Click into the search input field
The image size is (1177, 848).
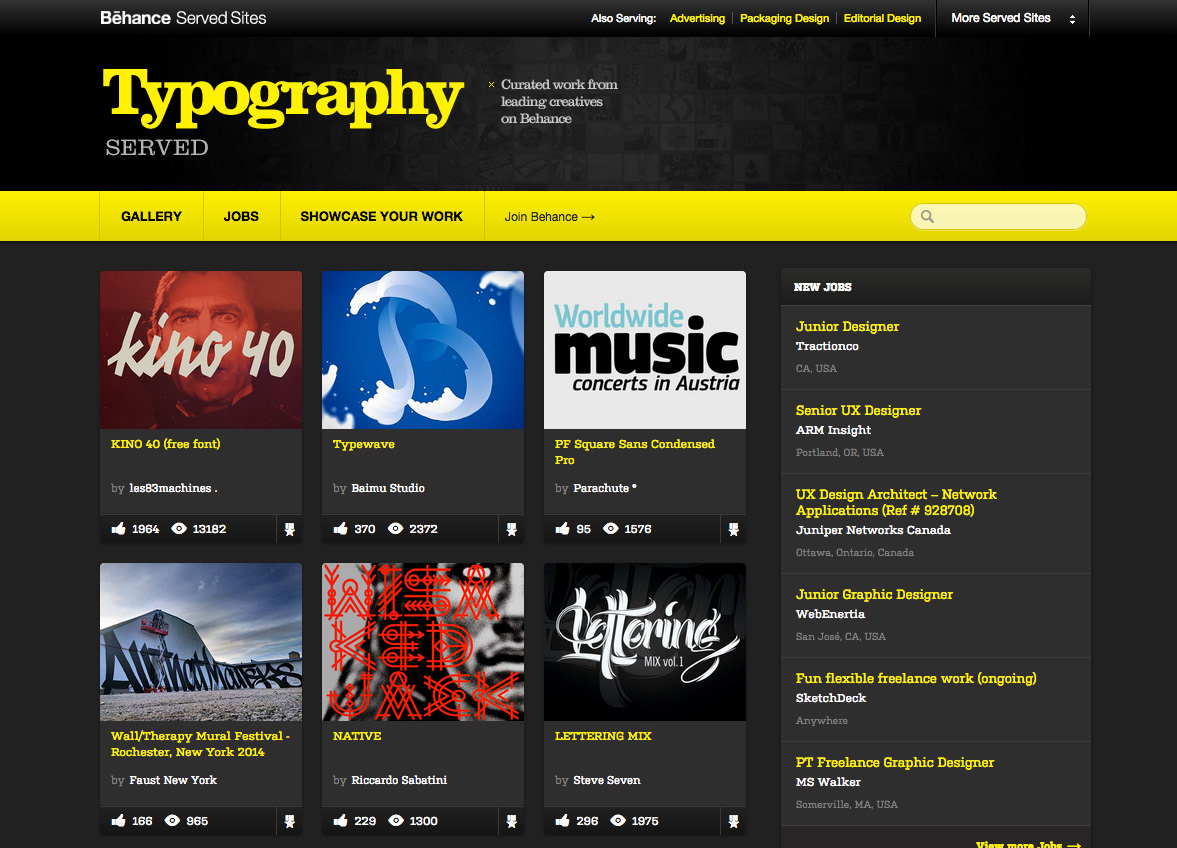point(998,217)
